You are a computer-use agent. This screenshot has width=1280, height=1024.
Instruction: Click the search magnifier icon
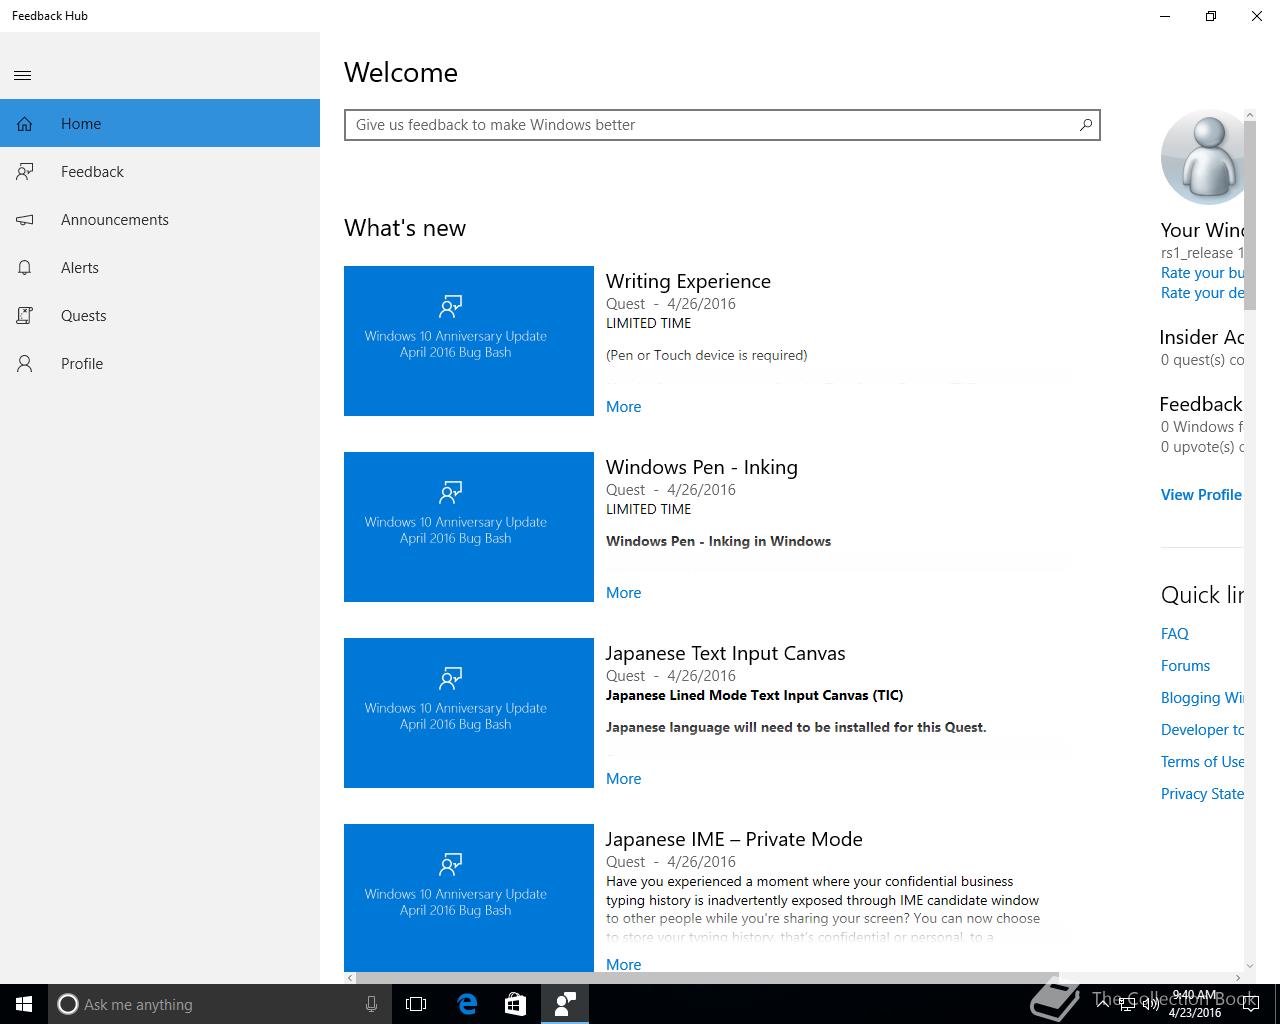[x=1086, y=125]
